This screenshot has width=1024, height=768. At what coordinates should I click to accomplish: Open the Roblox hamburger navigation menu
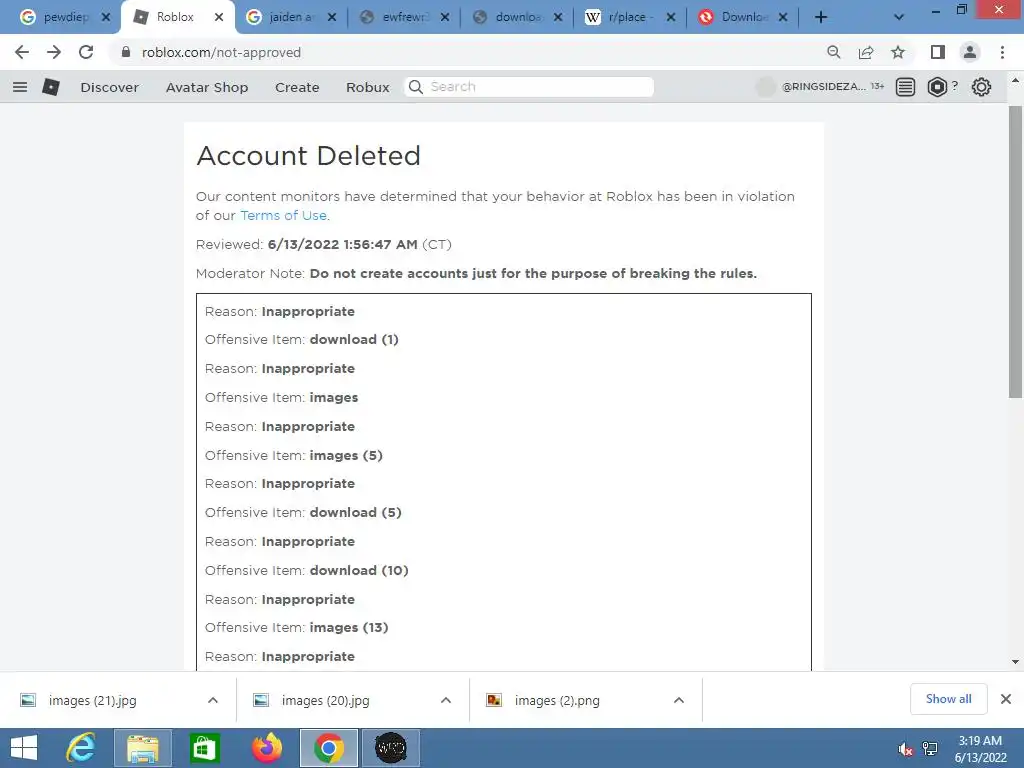pos(20,87)
